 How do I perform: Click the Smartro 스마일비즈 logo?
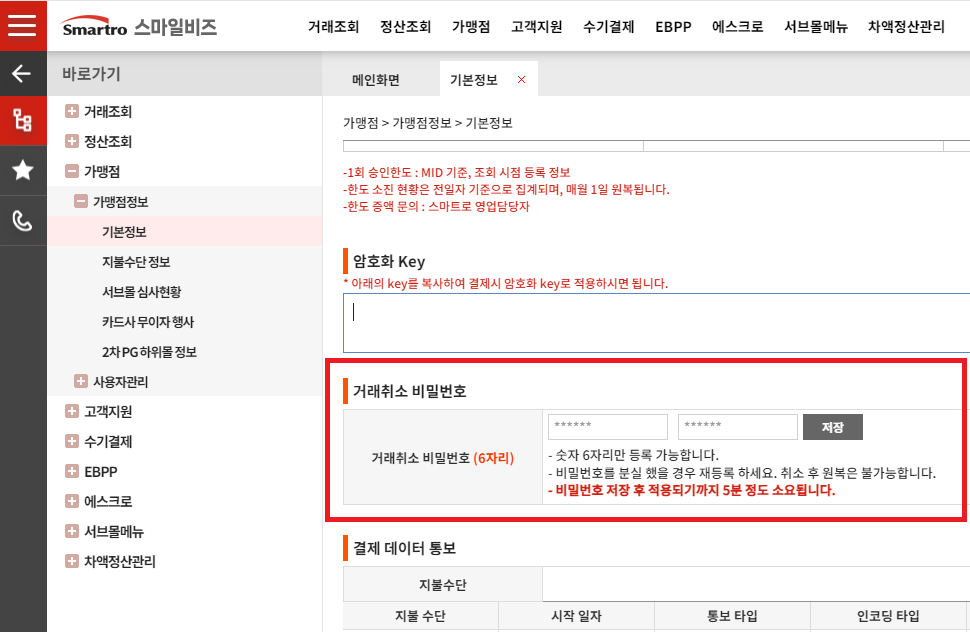[139, 27]
